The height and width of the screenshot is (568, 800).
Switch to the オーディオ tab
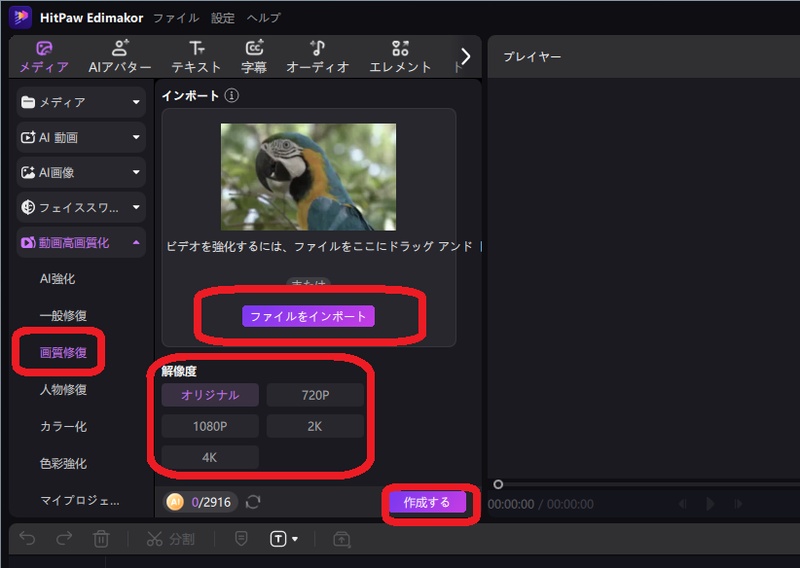317,57
